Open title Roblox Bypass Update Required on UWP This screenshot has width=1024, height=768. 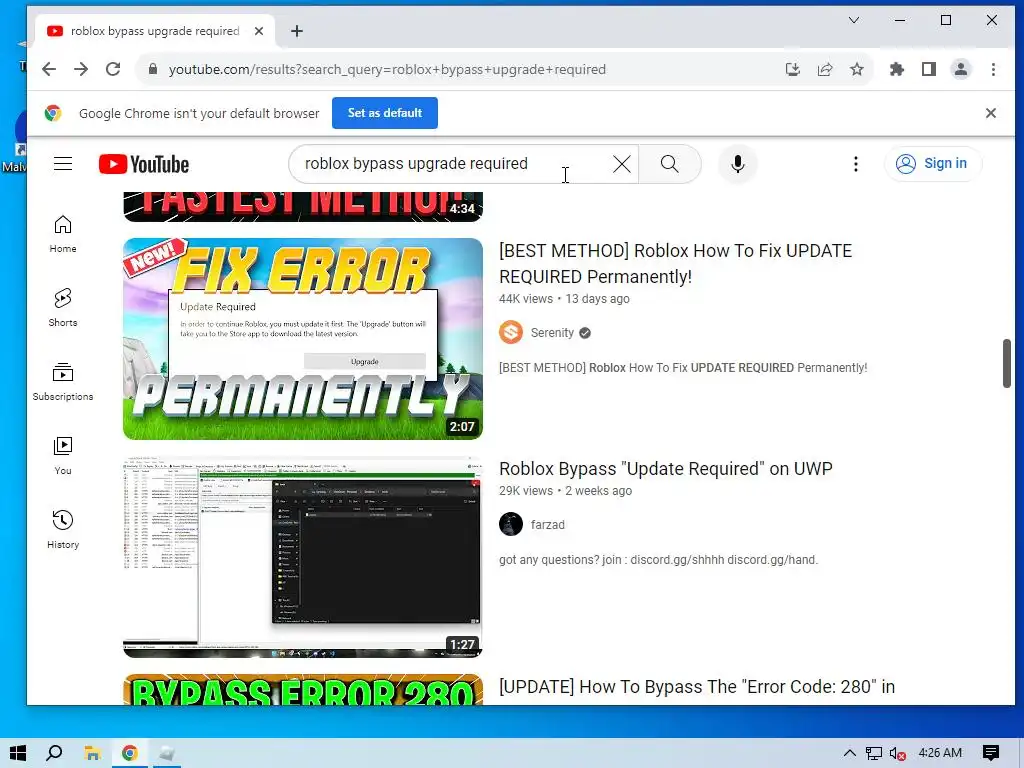tap(665, 469)
